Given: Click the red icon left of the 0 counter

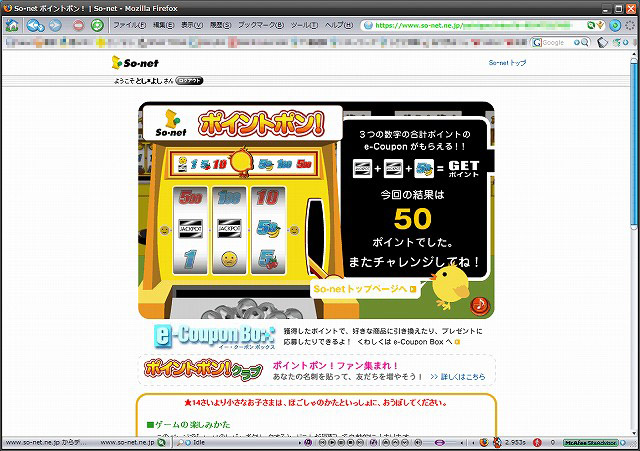Looking at the screenshot, I should (x=537, y=443).
